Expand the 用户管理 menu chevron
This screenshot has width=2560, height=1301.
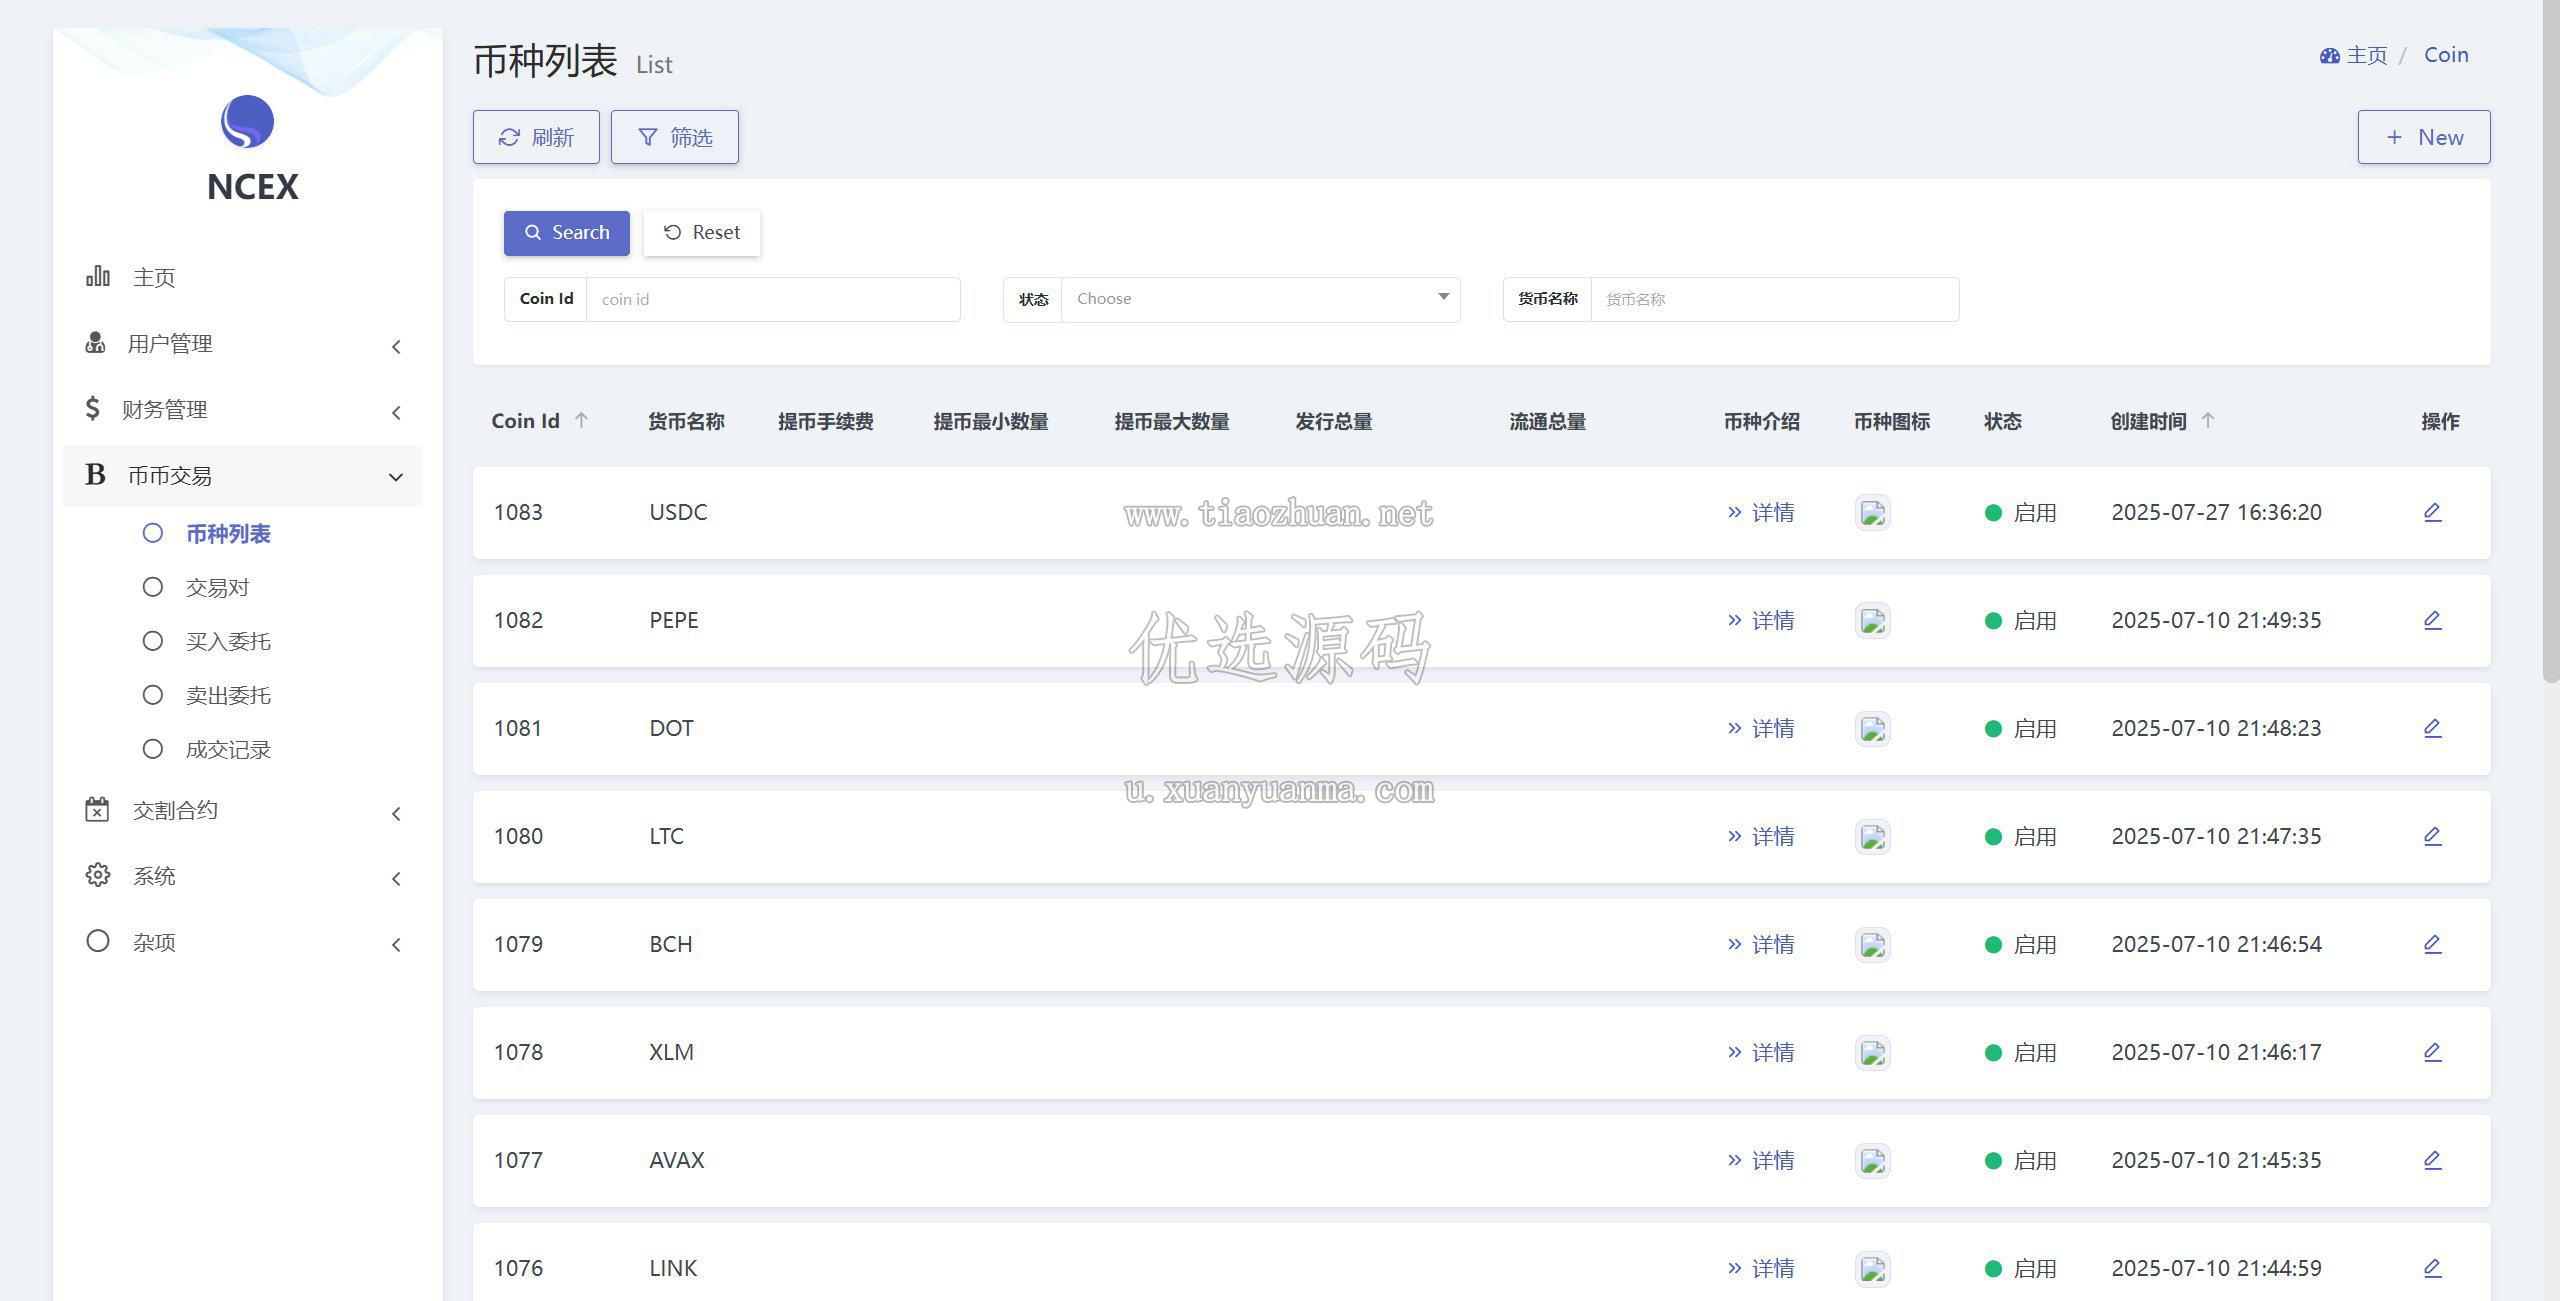[396, 346]
